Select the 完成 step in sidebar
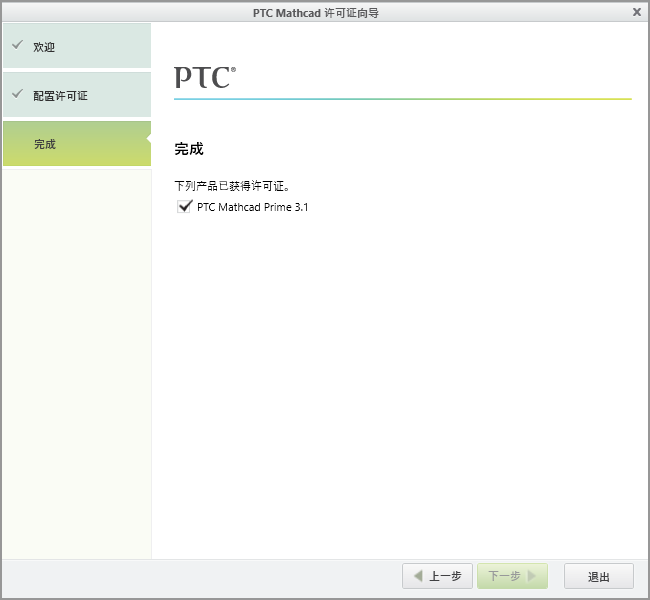 point(77,143)
